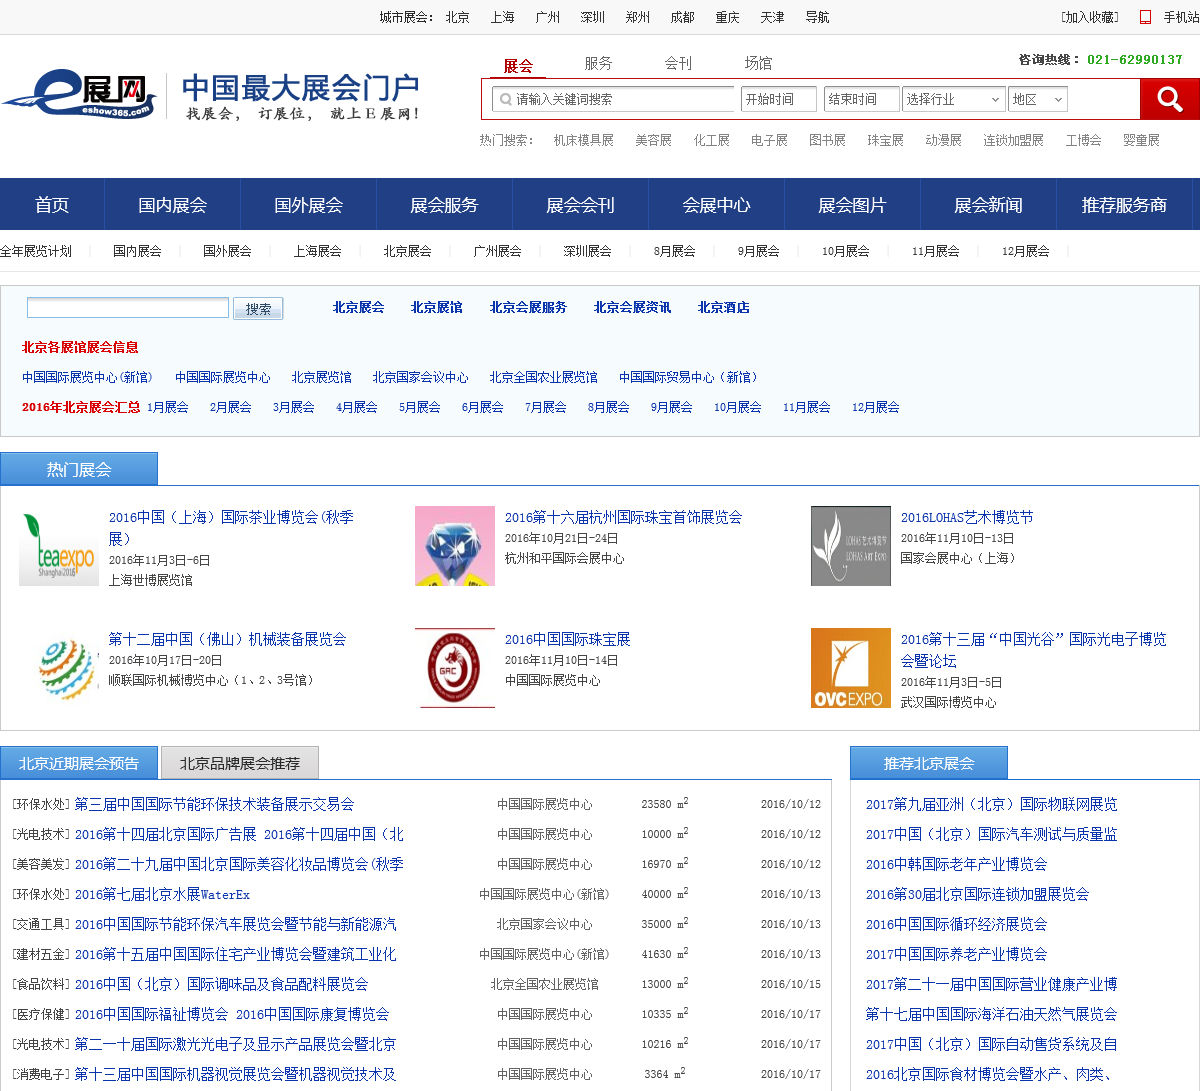Open the 地区 region dropdown

[x=1038, y=99]
